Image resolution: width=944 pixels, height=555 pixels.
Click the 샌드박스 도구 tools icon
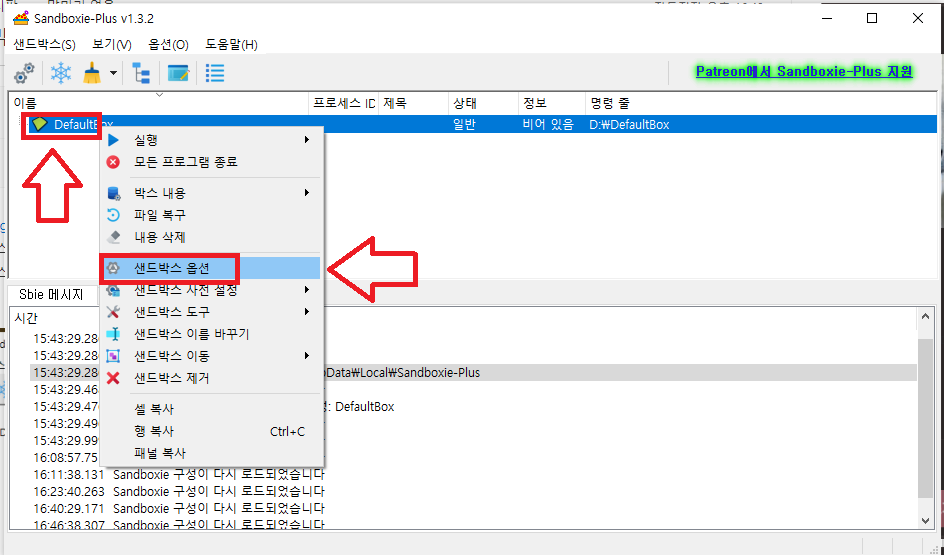113,312
